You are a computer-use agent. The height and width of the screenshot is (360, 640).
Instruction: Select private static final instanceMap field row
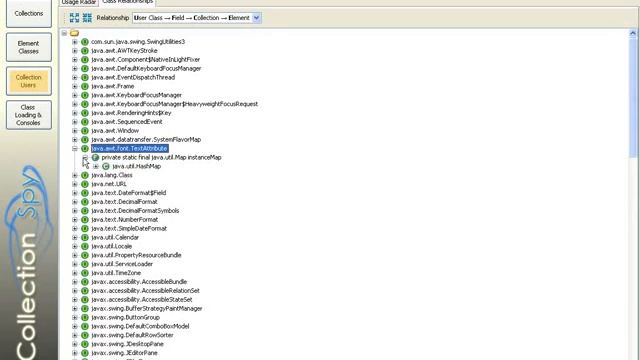[x=161, y=157]
